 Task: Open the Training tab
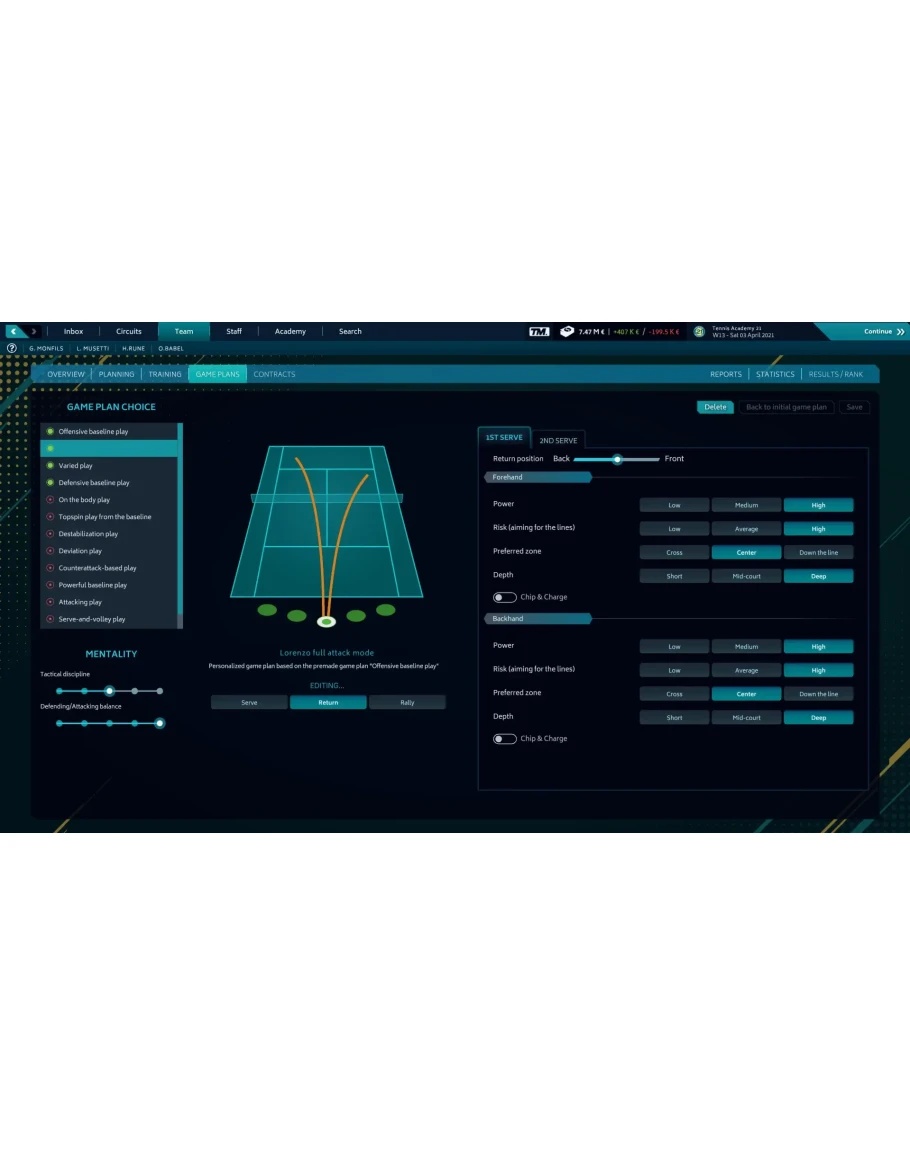pos(165,374)
